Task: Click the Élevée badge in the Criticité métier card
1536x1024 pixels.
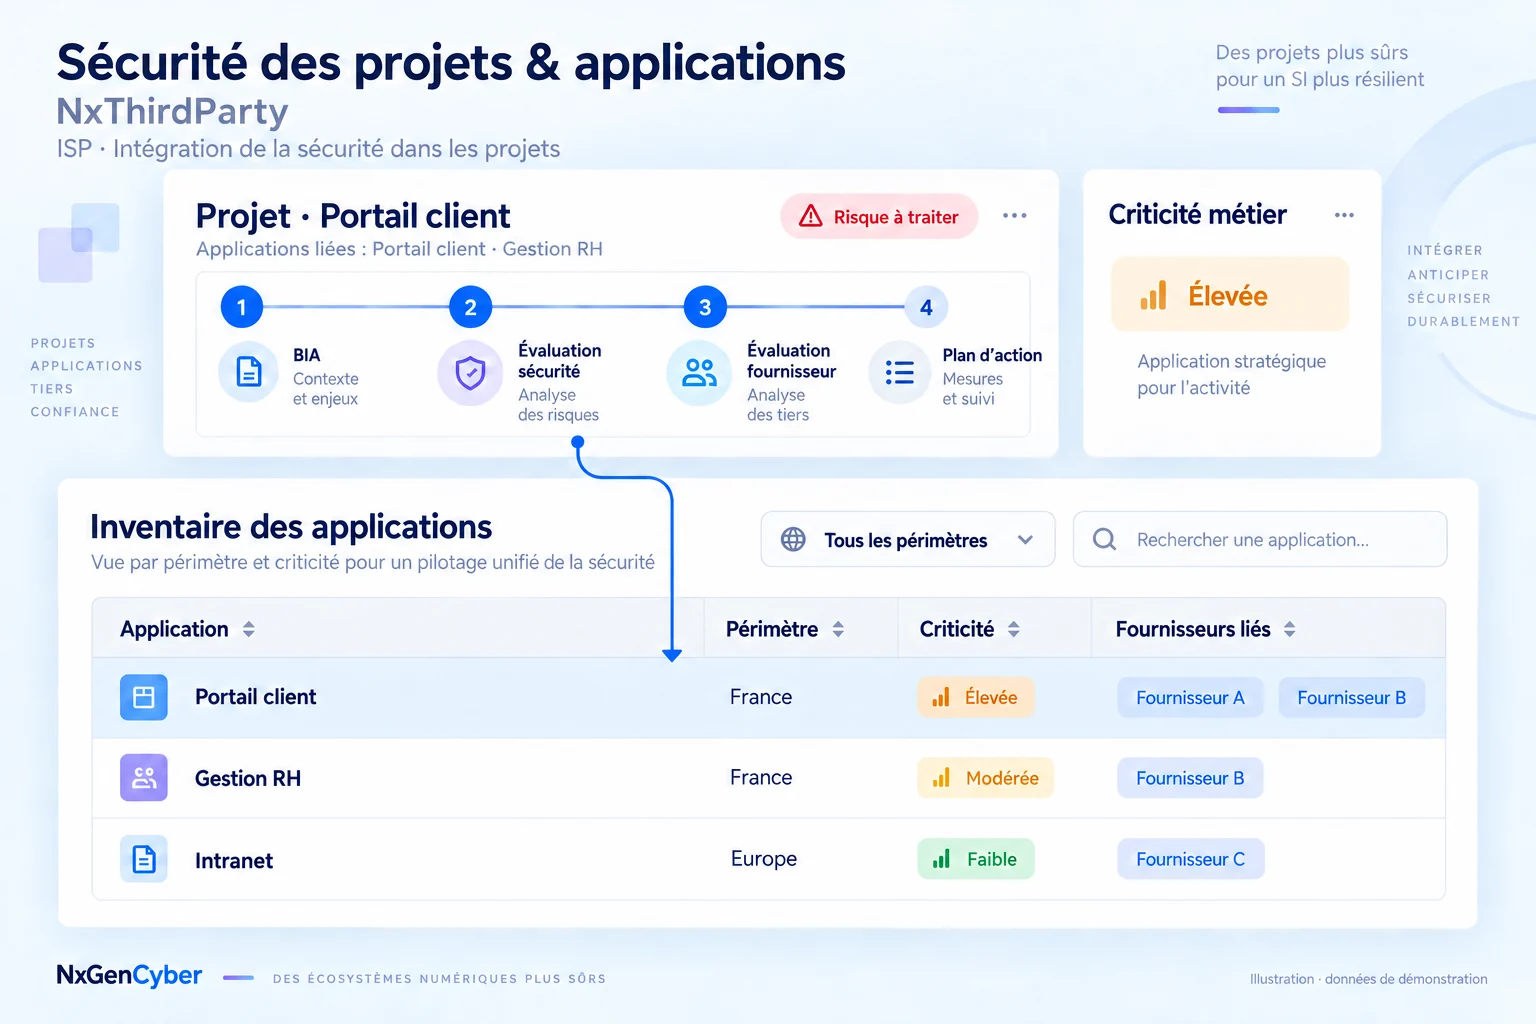Action: click(1230, 294)
